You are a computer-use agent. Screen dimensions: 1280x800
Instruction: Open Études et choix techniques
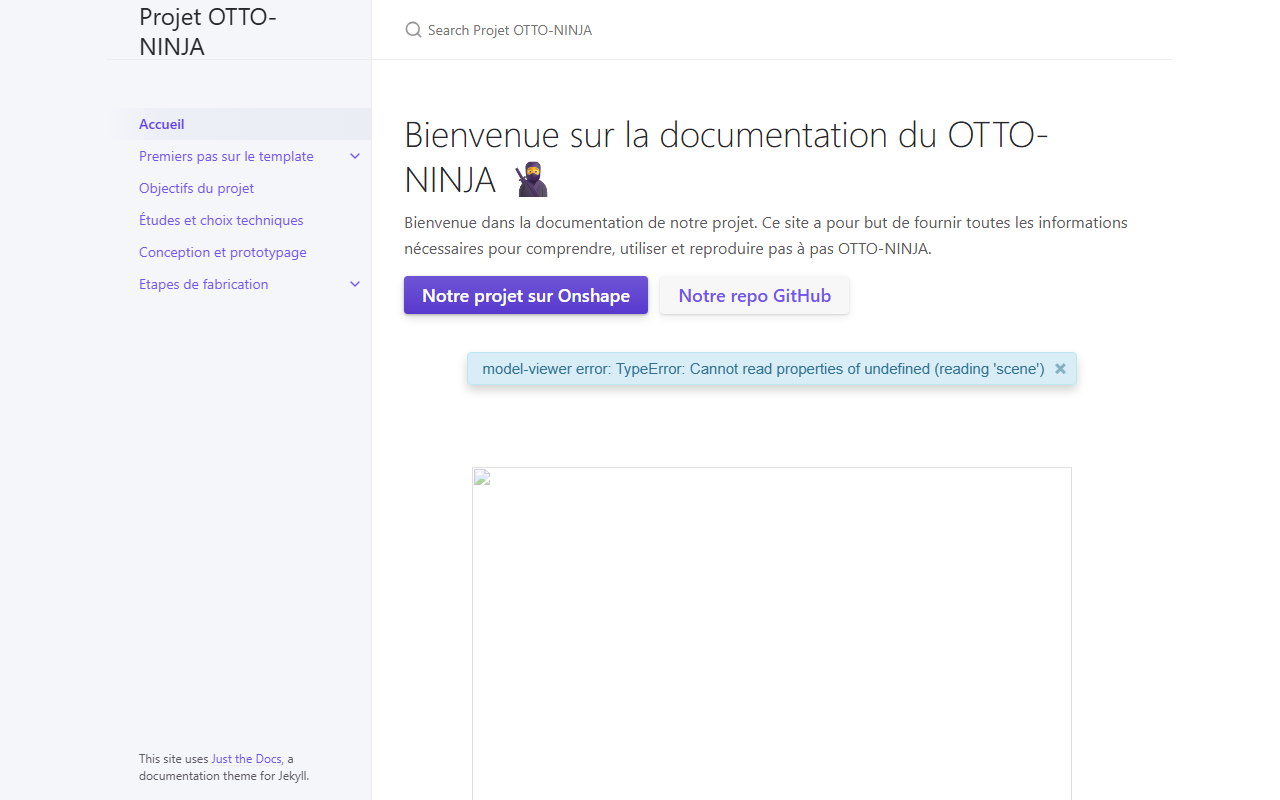click(221, 220)
